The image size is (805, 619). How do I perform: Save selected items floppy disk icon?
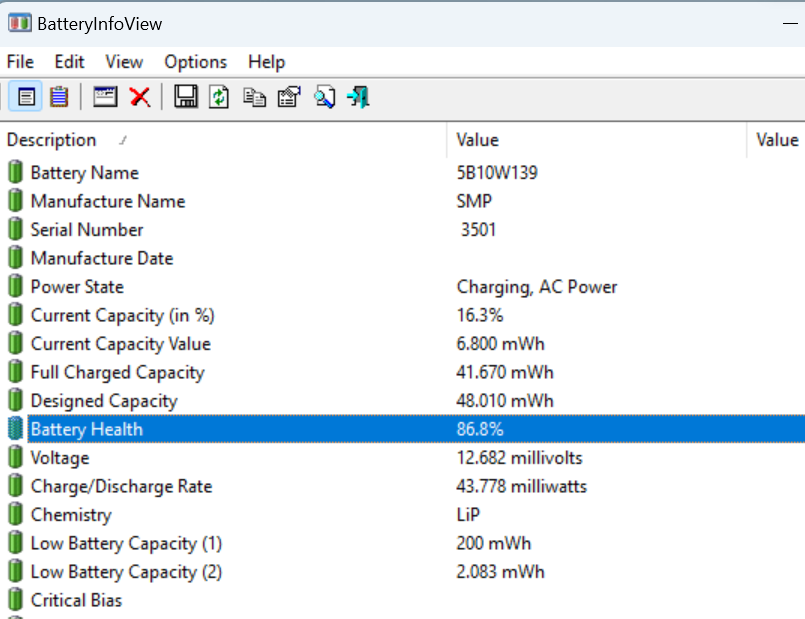click(186, 96)
